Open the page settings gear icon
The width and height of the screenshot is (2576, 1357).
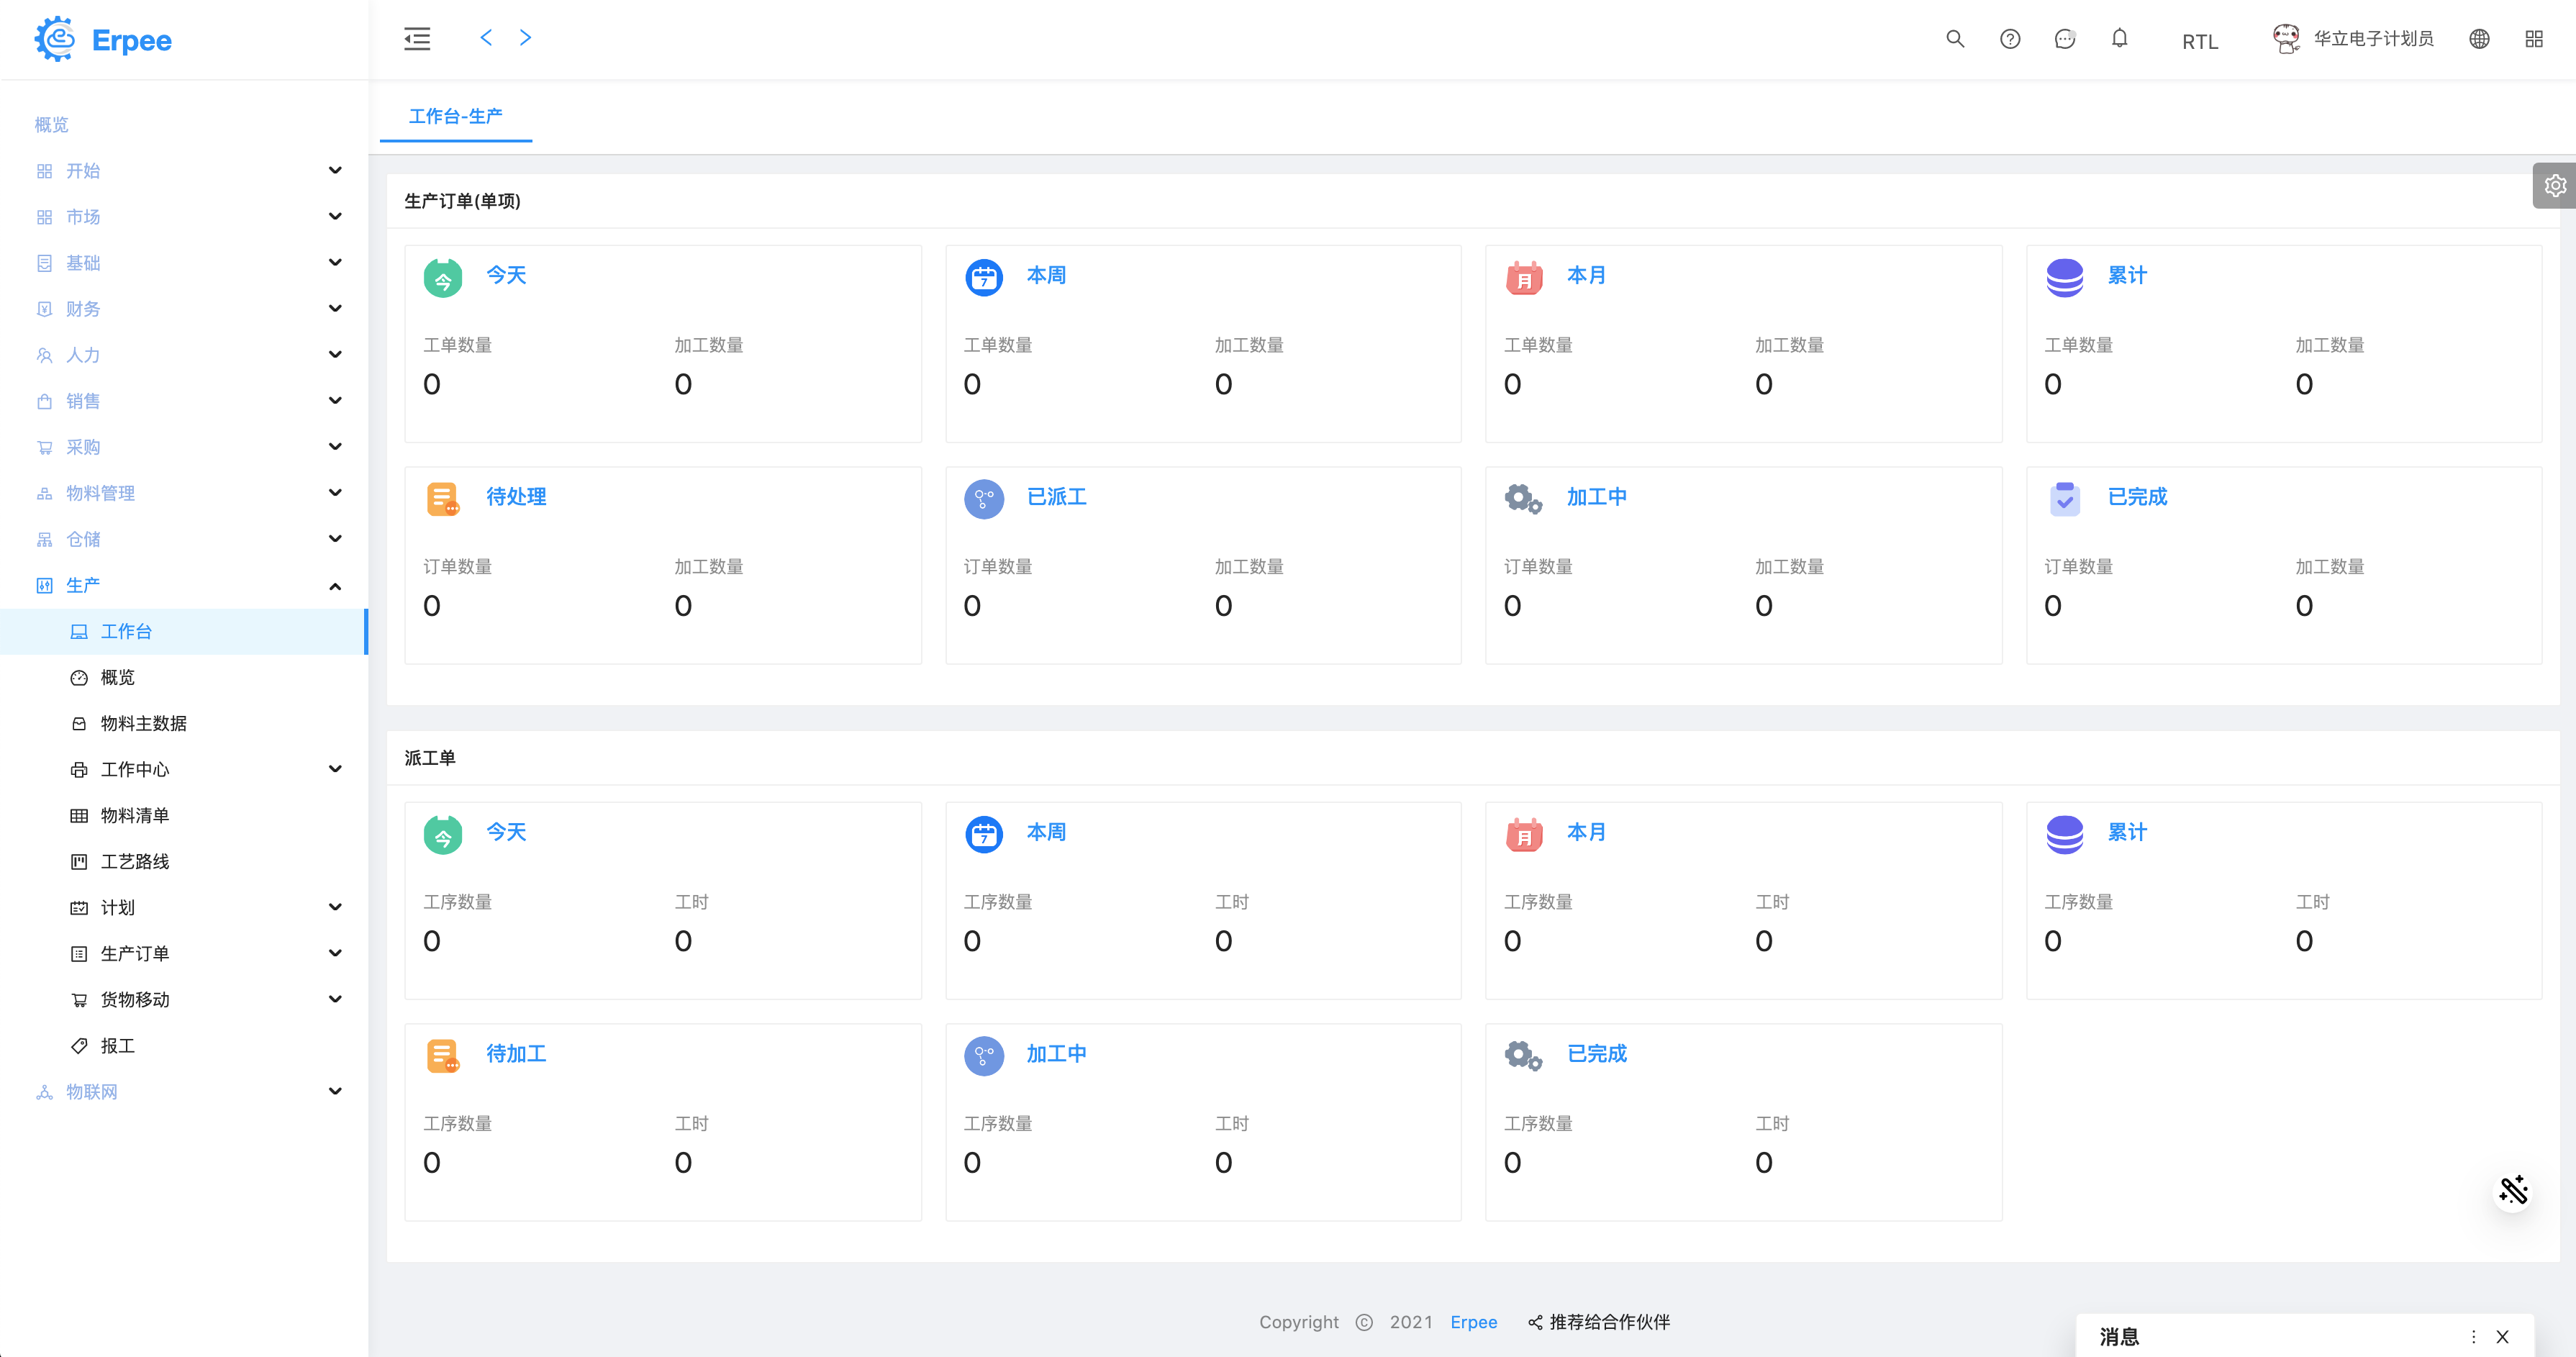click(x=2555, y=186)
